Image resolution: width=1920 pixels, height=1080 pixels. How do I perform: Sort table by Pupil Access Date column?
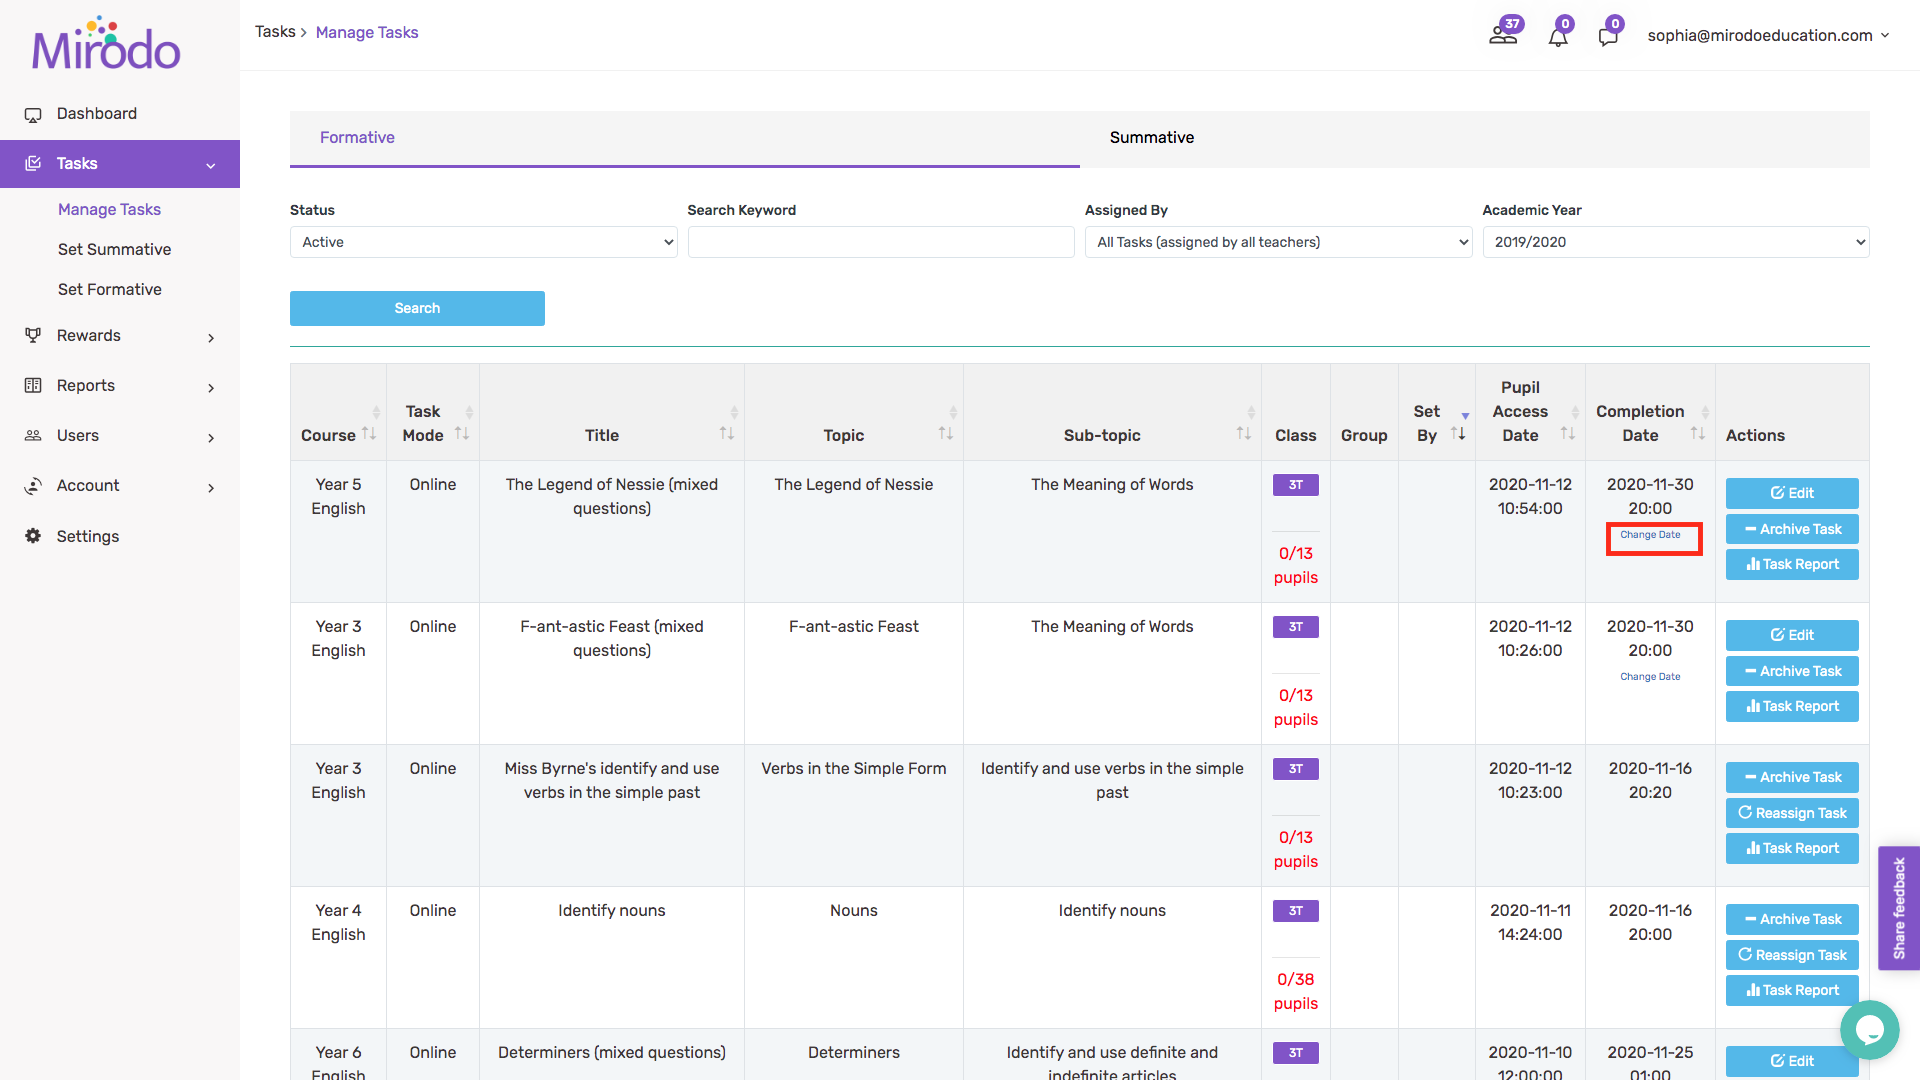pos(1568,433)
